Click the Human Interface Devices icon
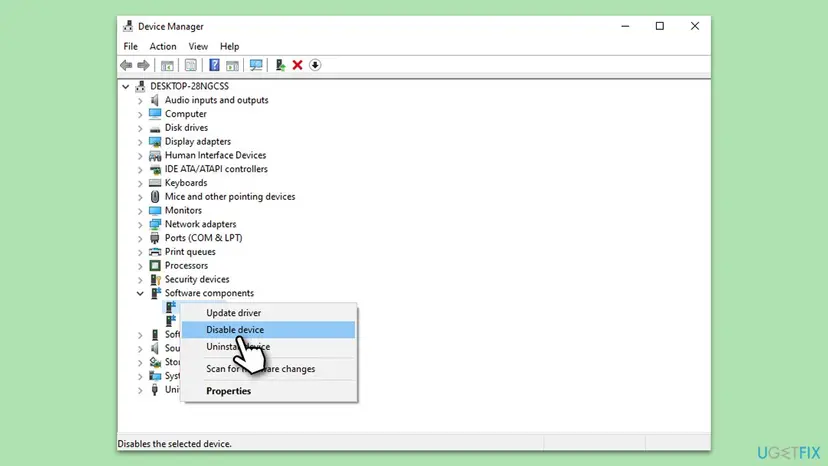Screen dimensions: 828x466 155,155
